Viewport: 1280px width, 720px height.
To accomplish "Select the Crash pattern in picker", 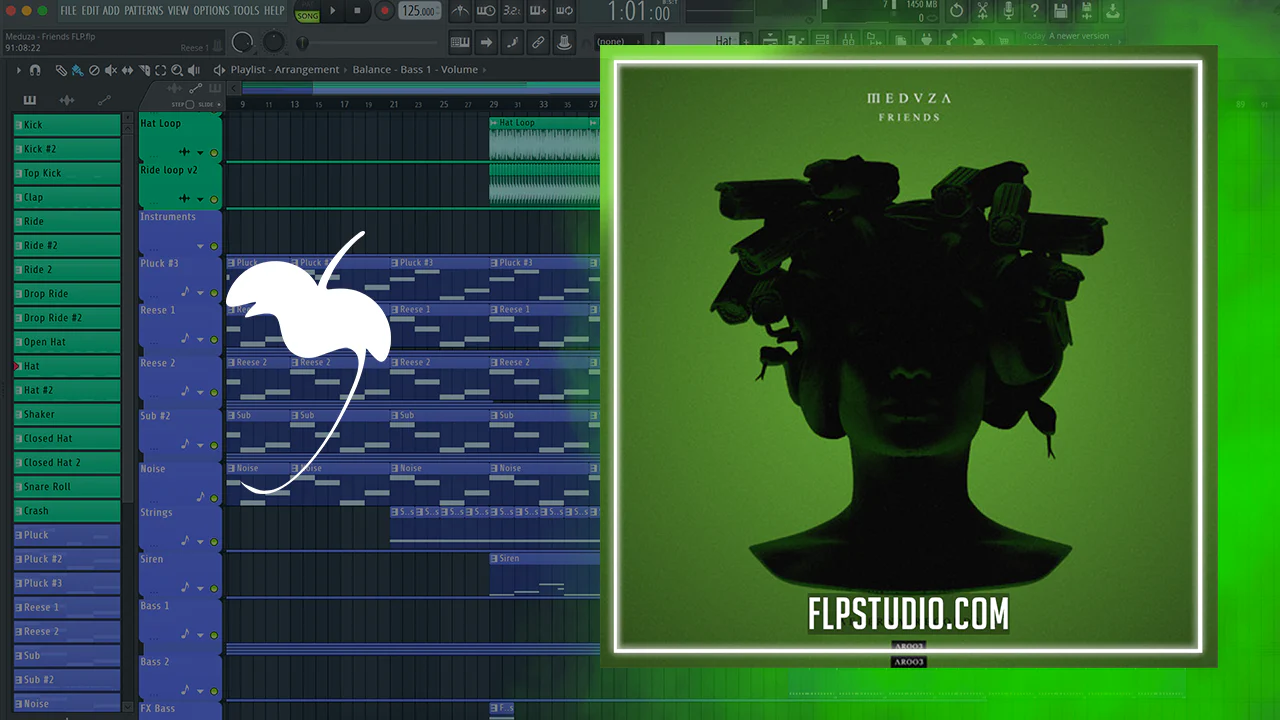I will (67, 511).
